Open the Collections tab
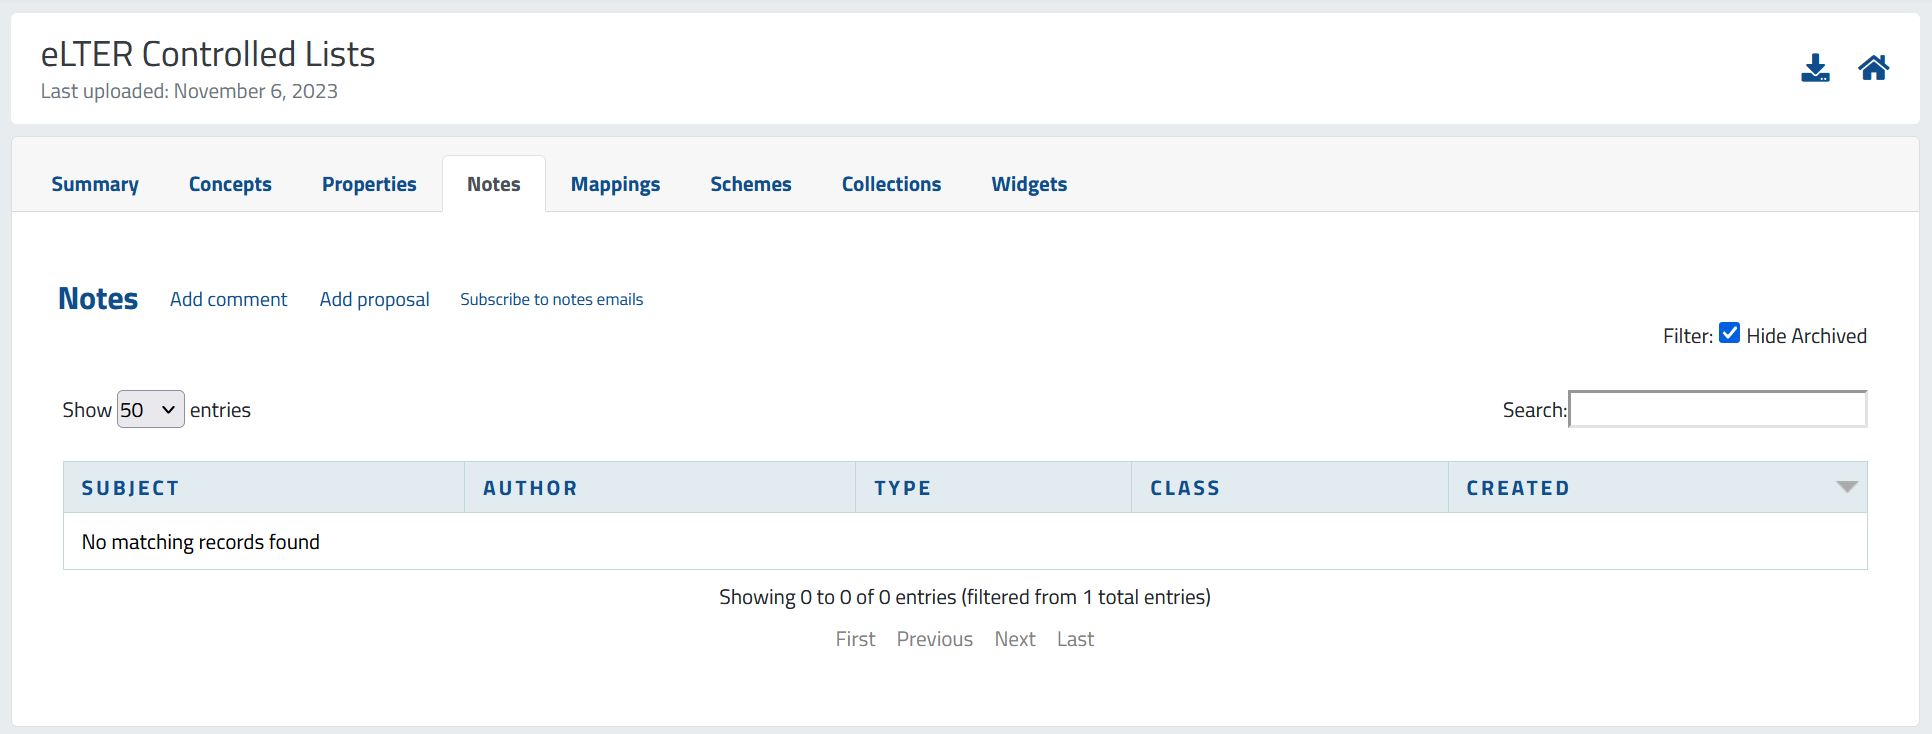Viewport: 1932px width, 734px height. (x=891, y=184)
